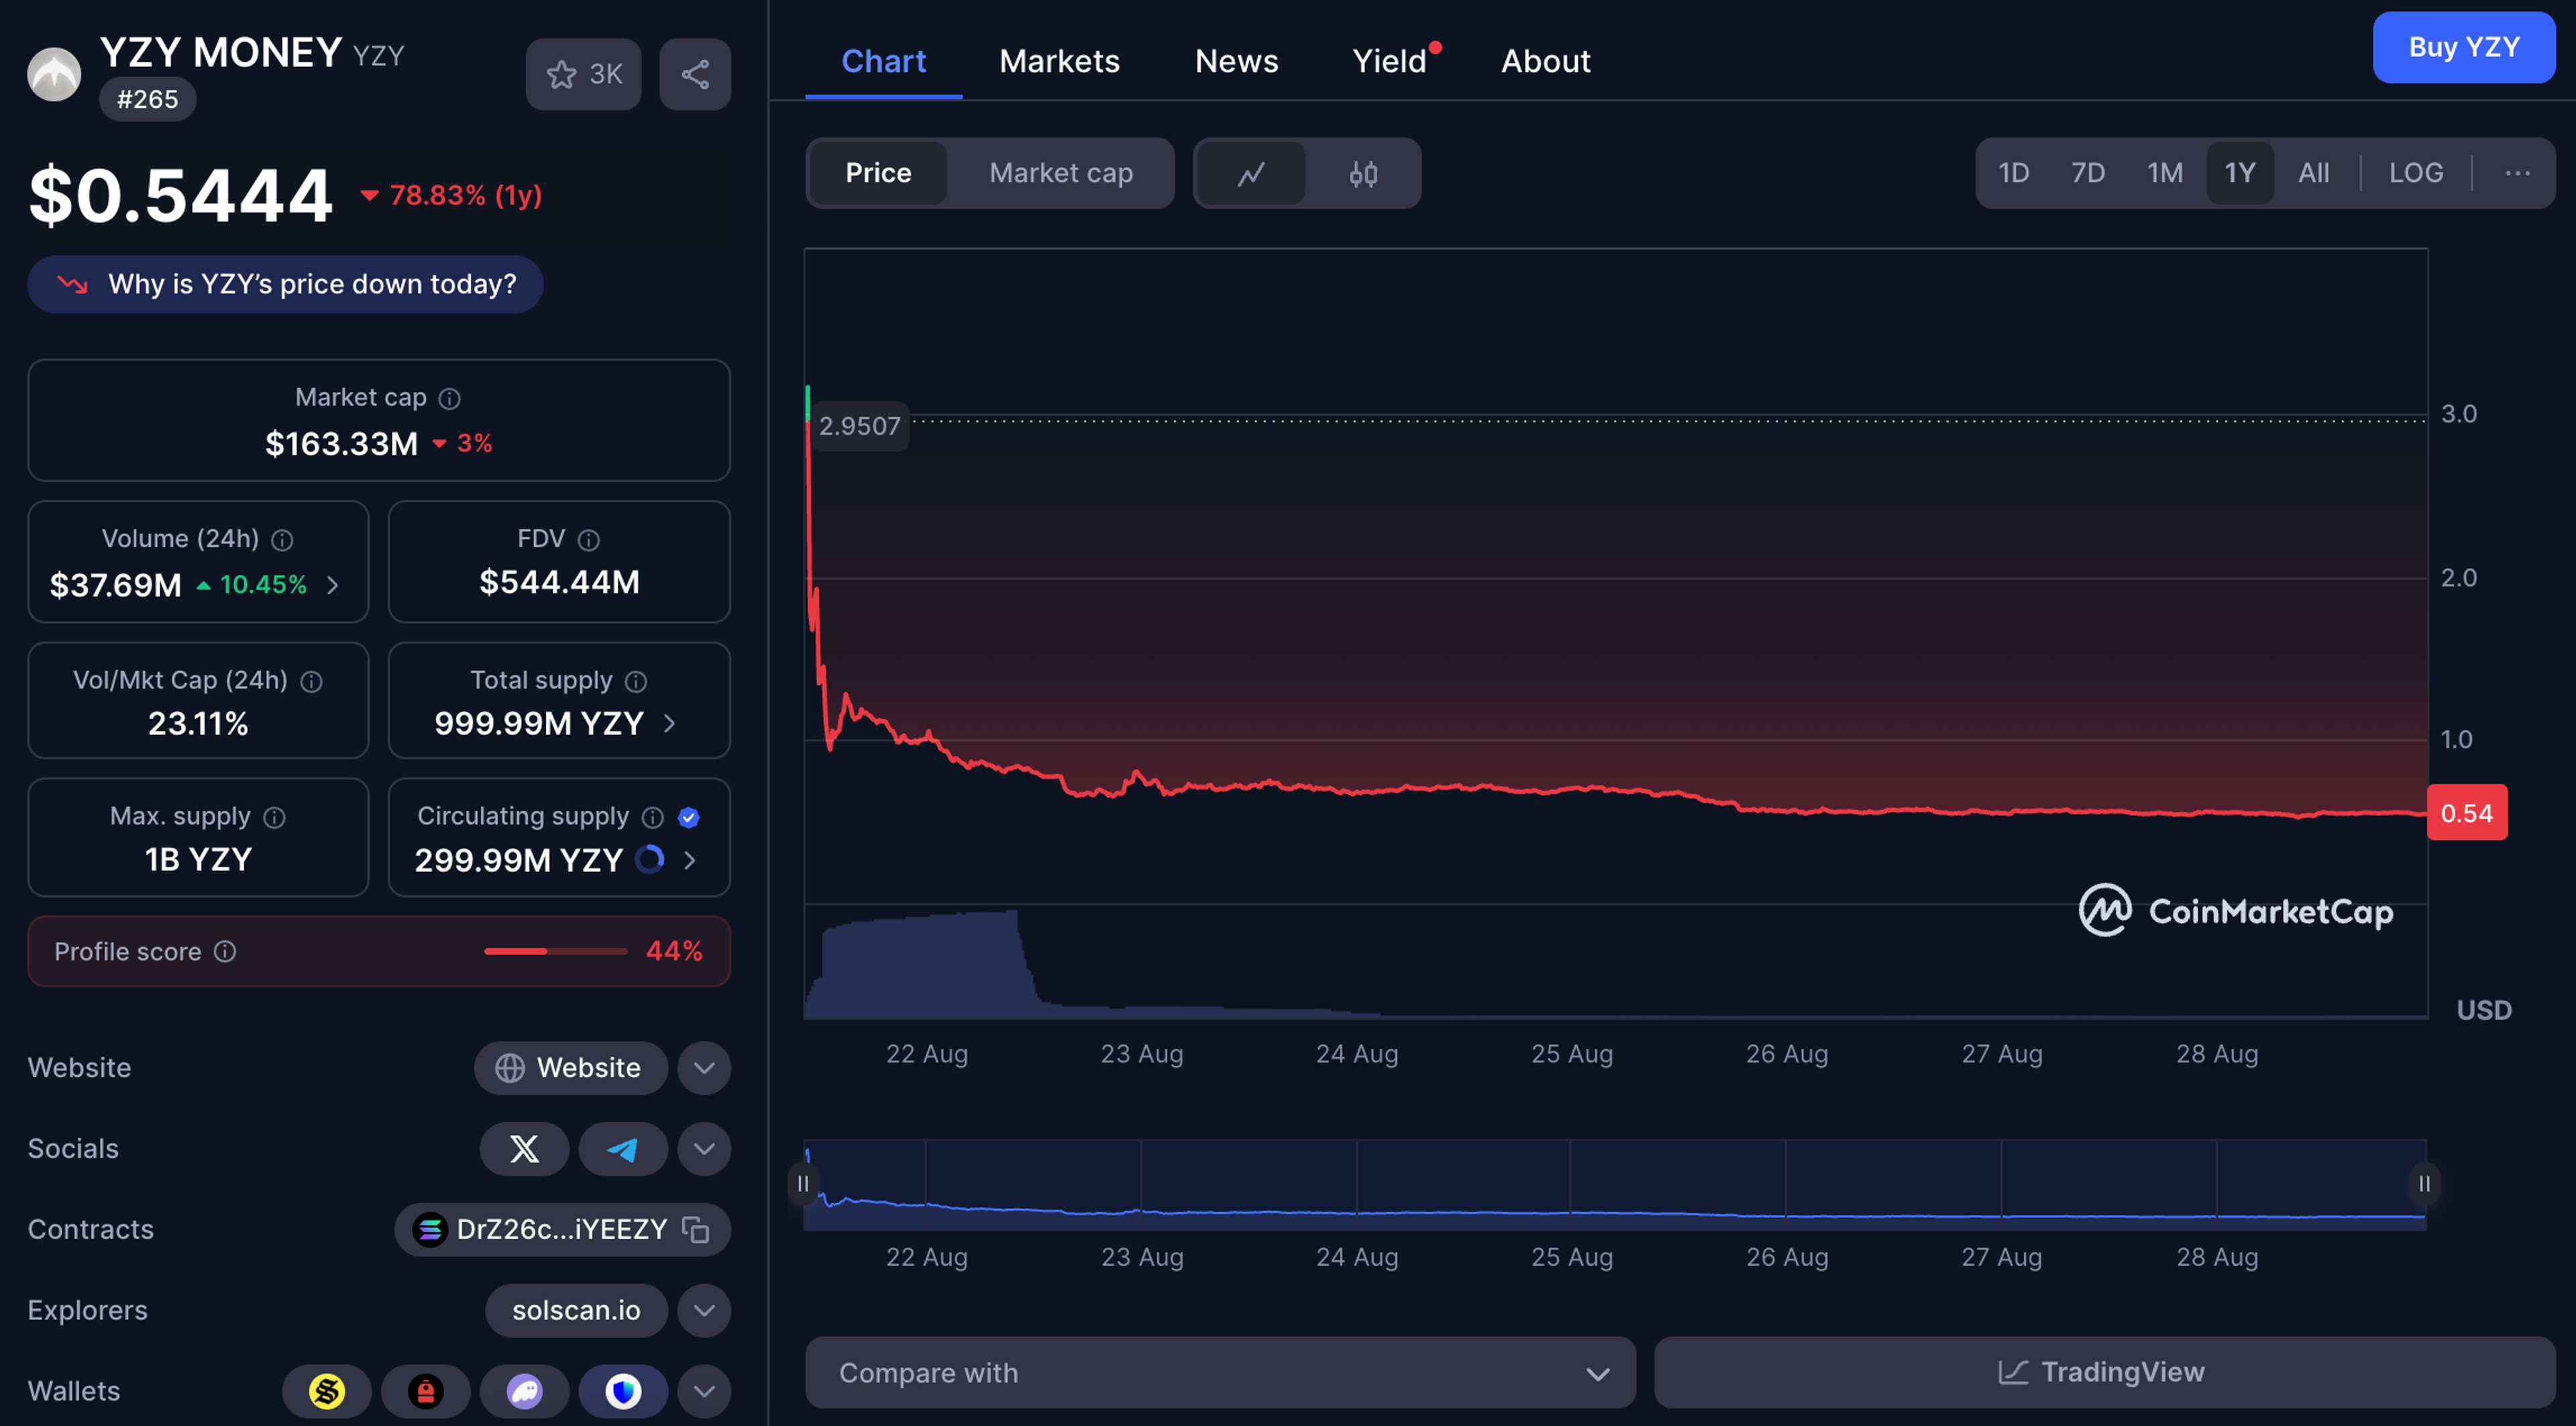Image resolution: width=2576 pixels, height=1426 pixels.
Task: Click the Profile score progress bar
Action: click(x=556, y=951)
